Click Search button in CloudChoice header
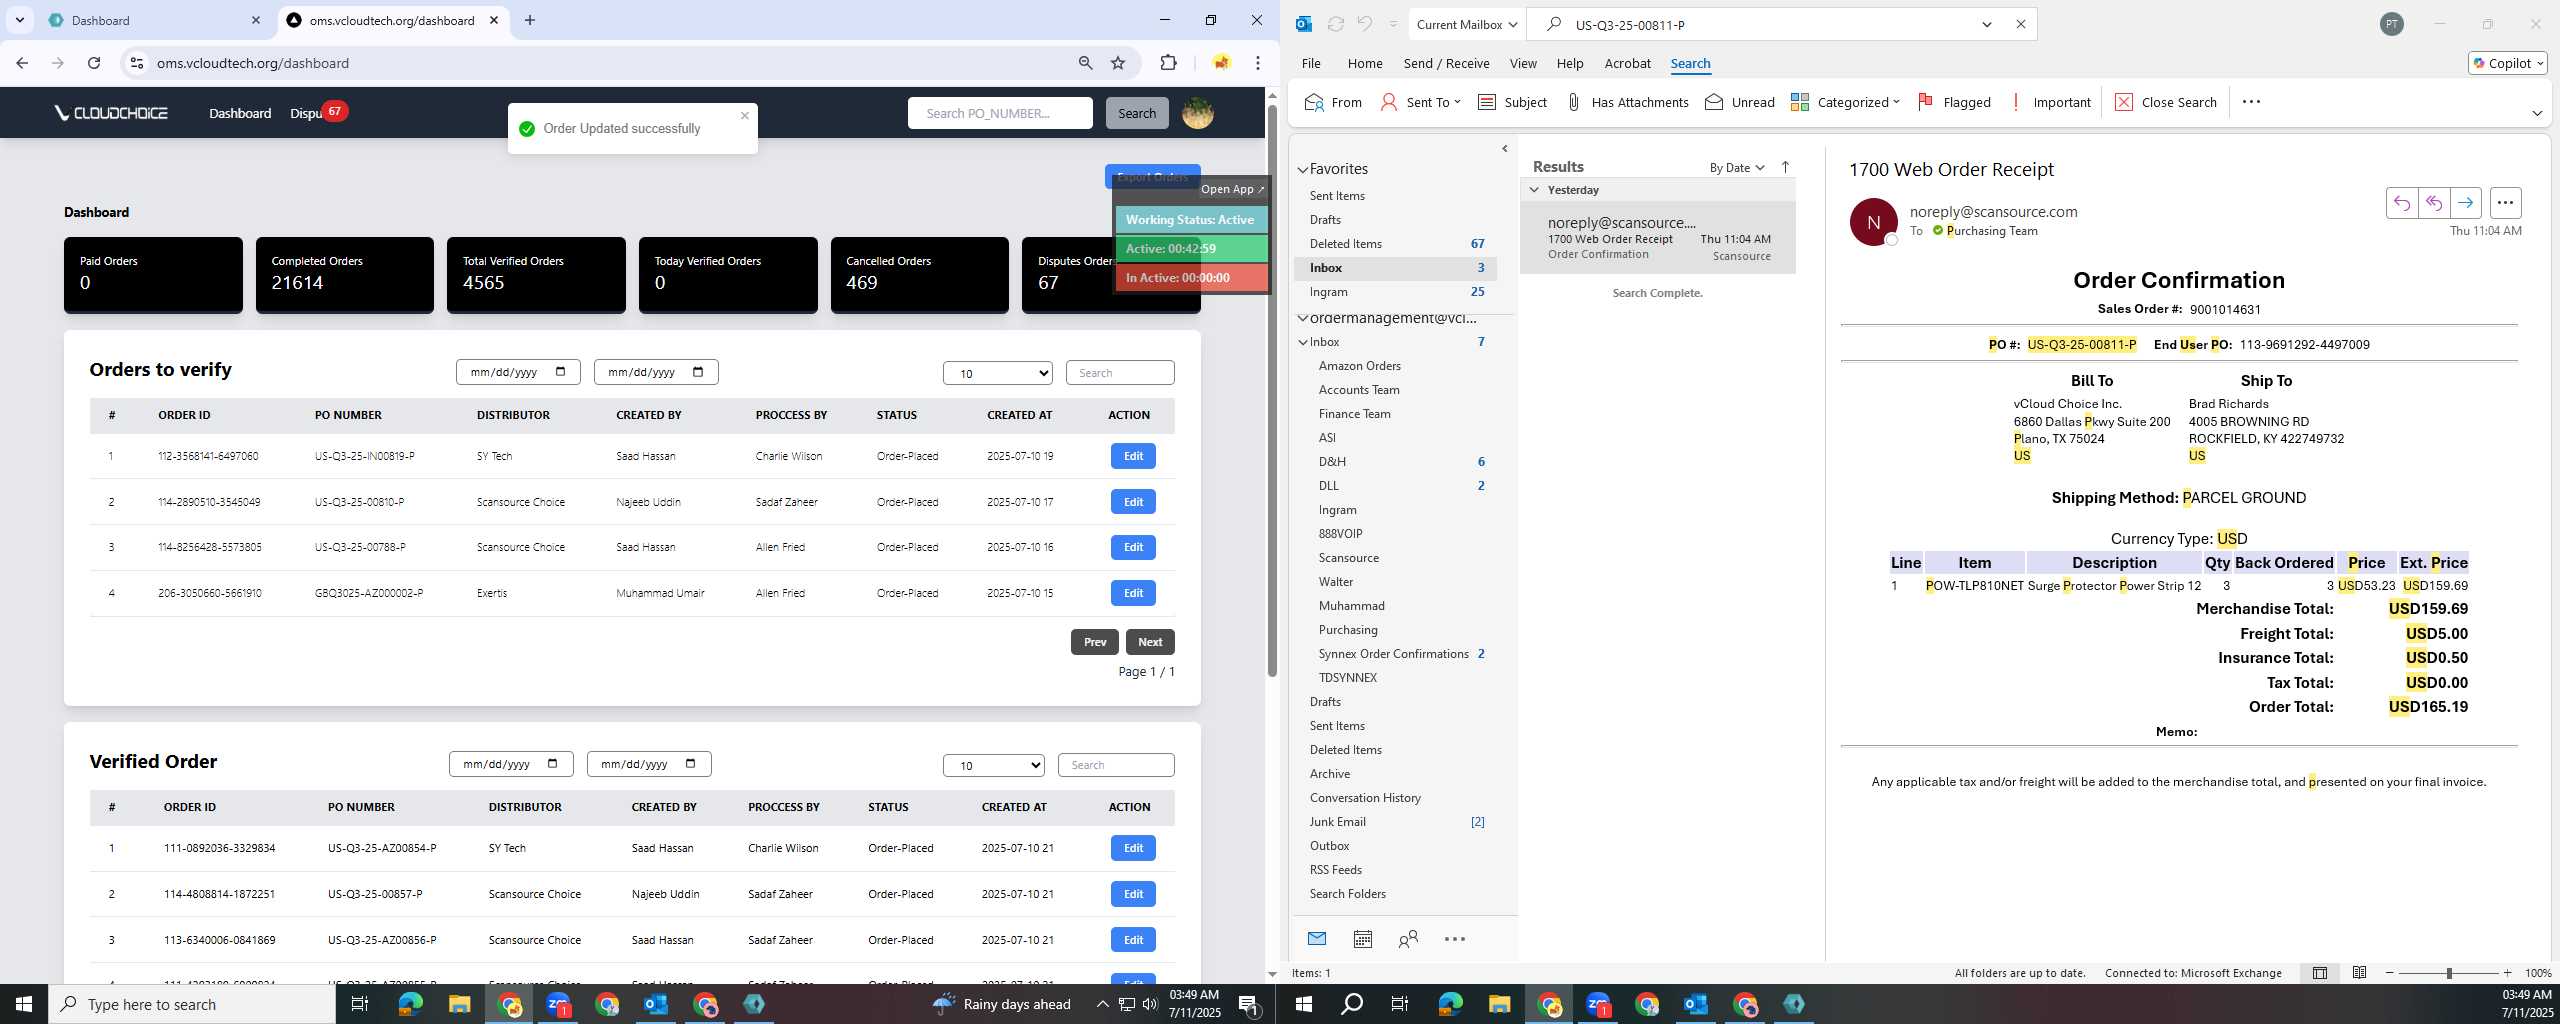Viewport: 2560px width, 1024px height. (1137, 113)
